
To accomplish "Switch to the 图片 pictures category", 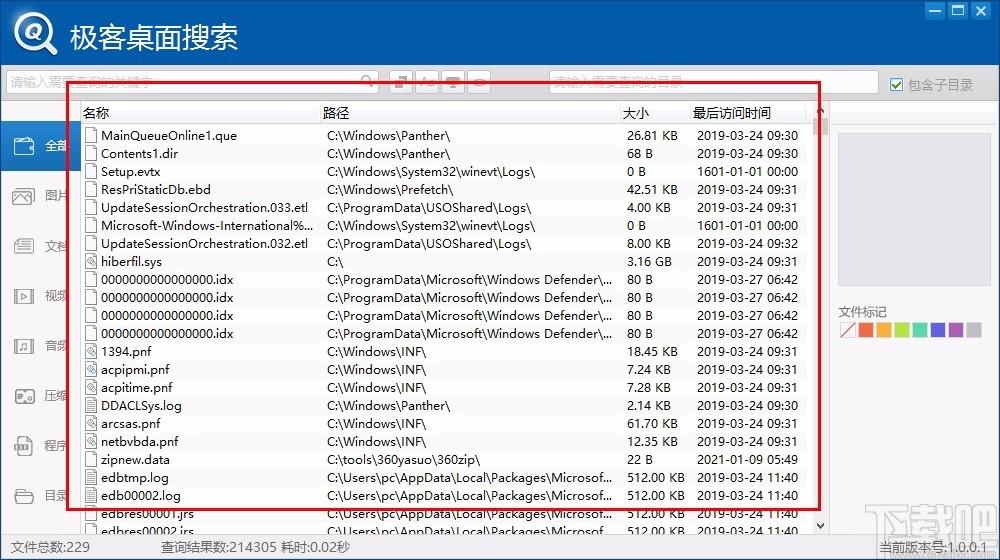I will [x=40, y=195].
